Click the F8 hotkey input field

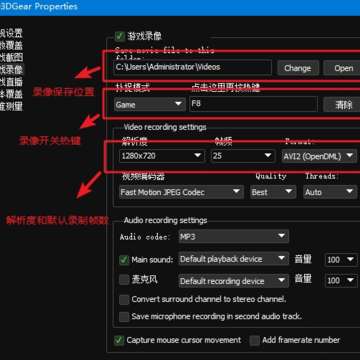pyautogui.click(x=253, y=104)
